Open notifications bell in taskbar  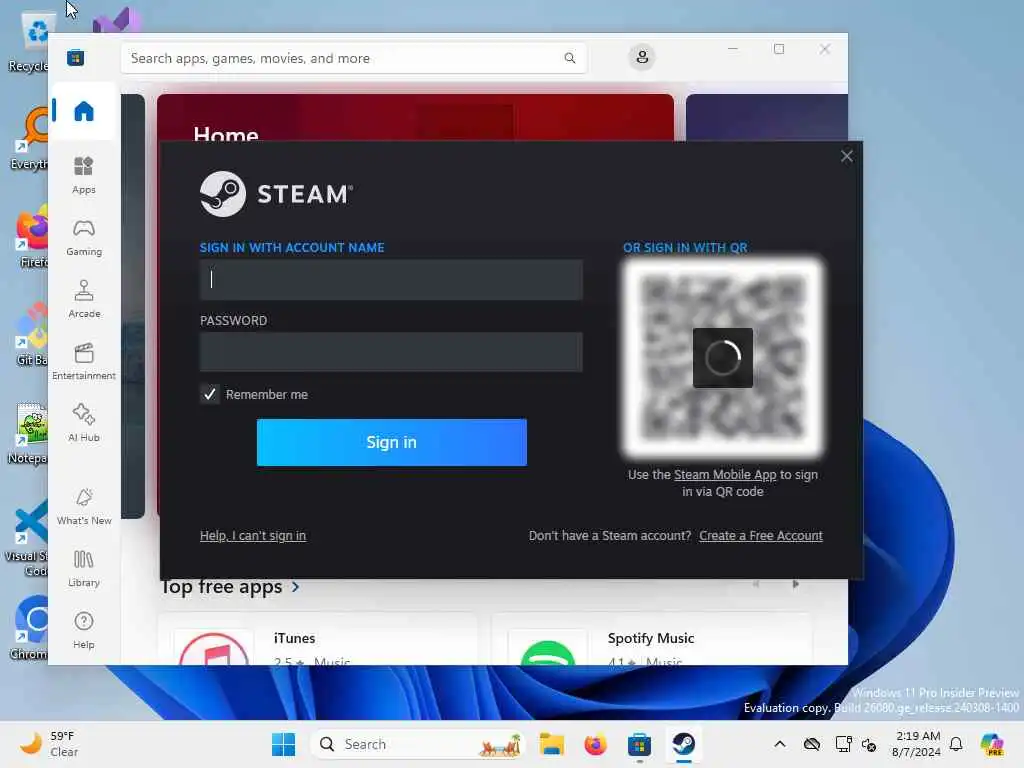coord(956,744)
